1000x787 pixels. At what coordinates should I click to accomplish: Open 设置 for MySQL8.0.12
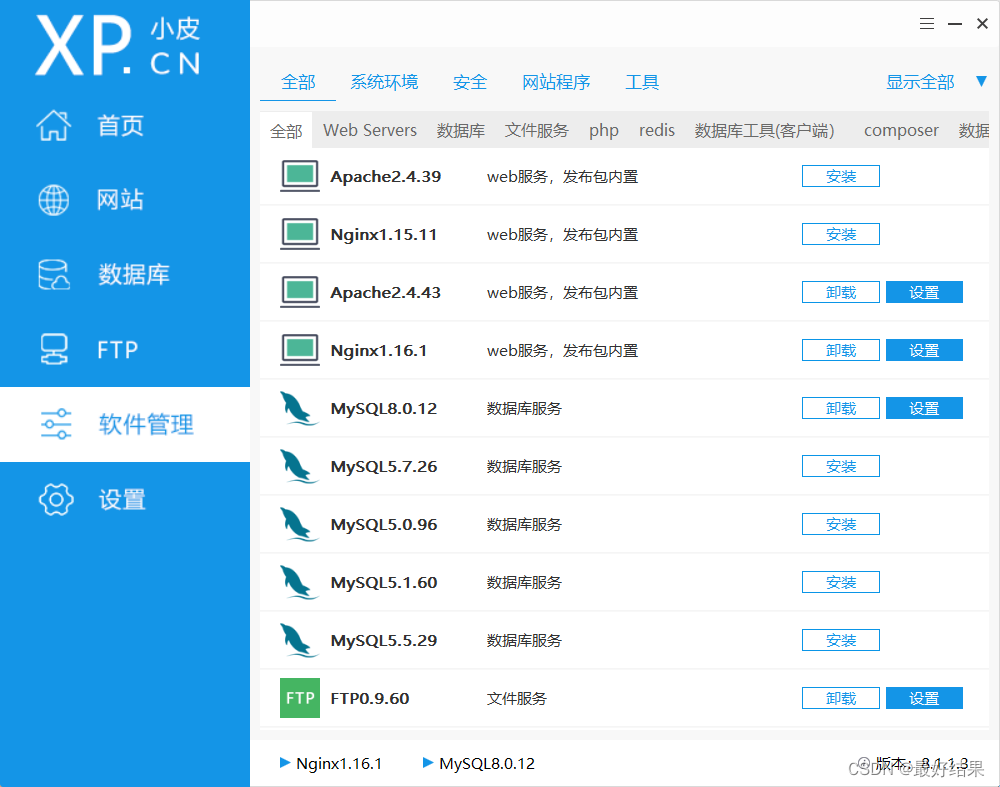(924, 408)
